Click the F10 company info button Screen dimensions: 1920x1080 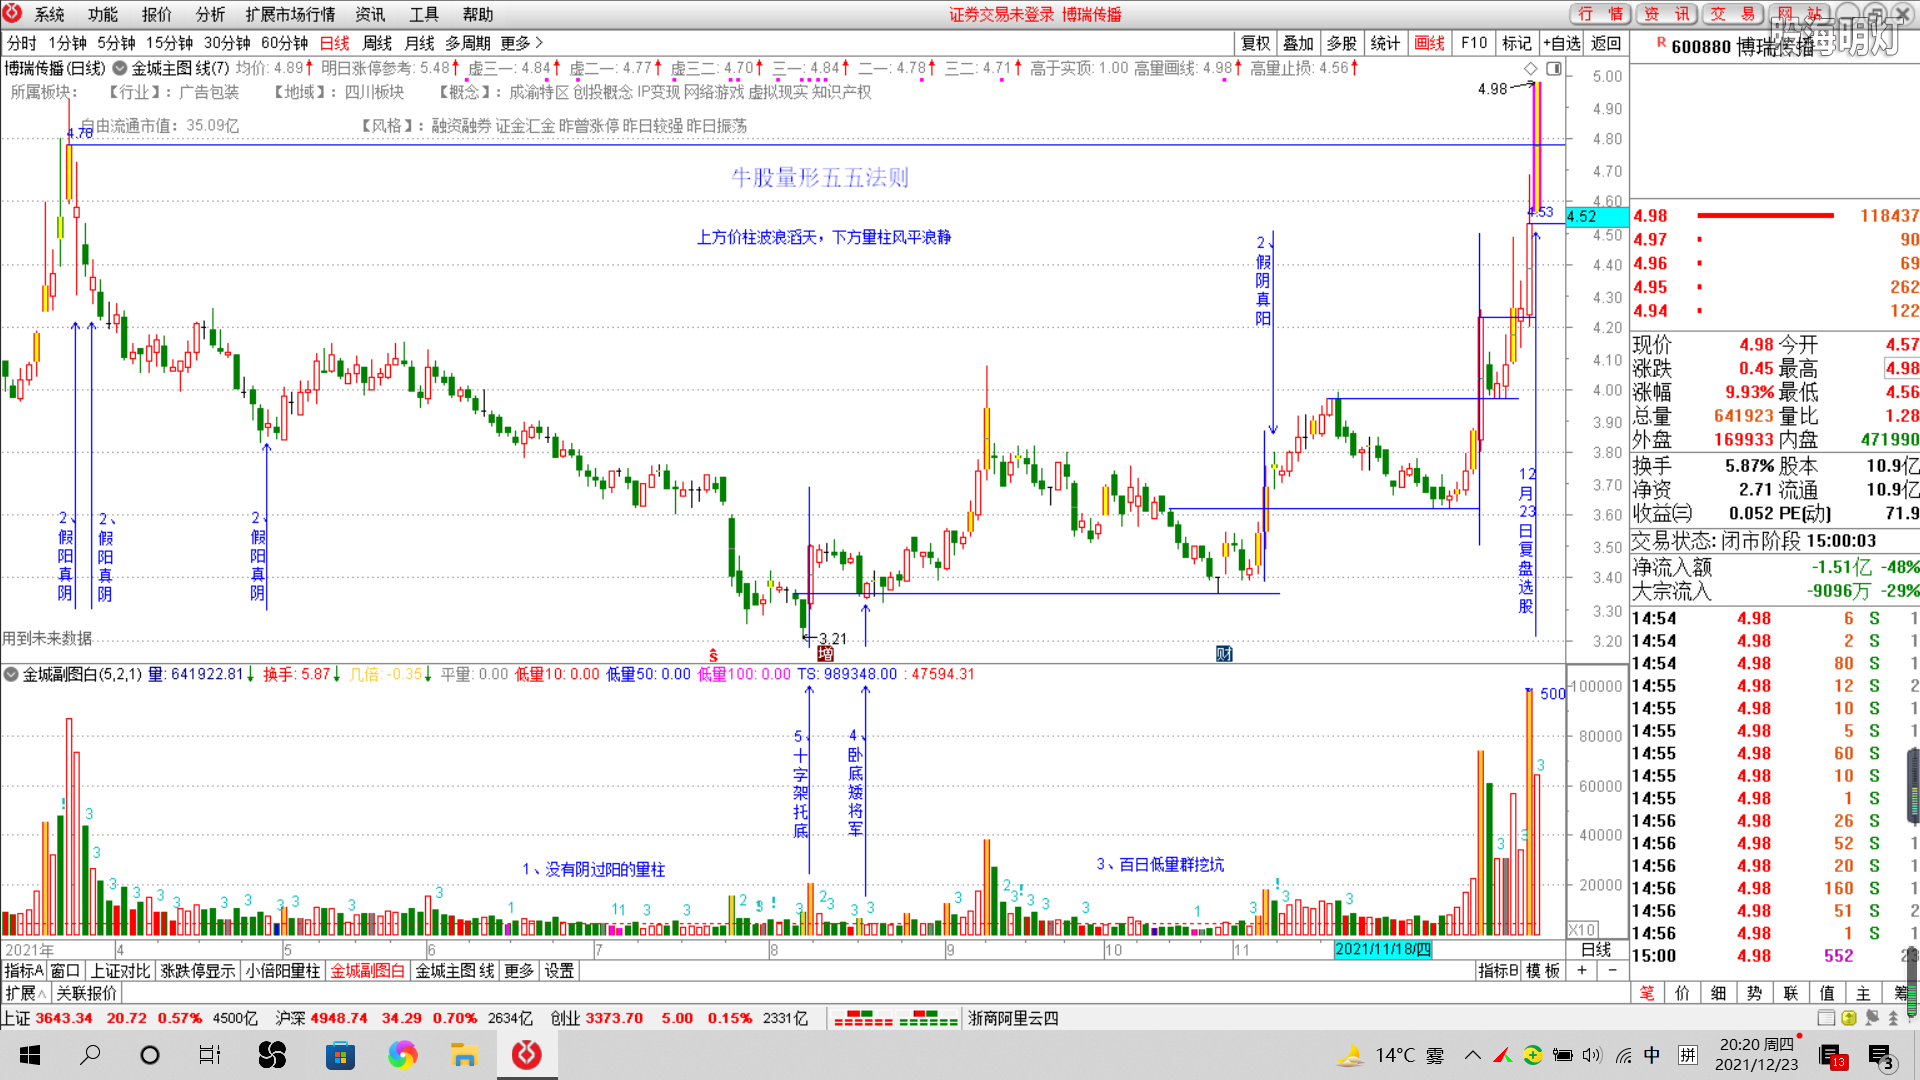pos(1474,43)
